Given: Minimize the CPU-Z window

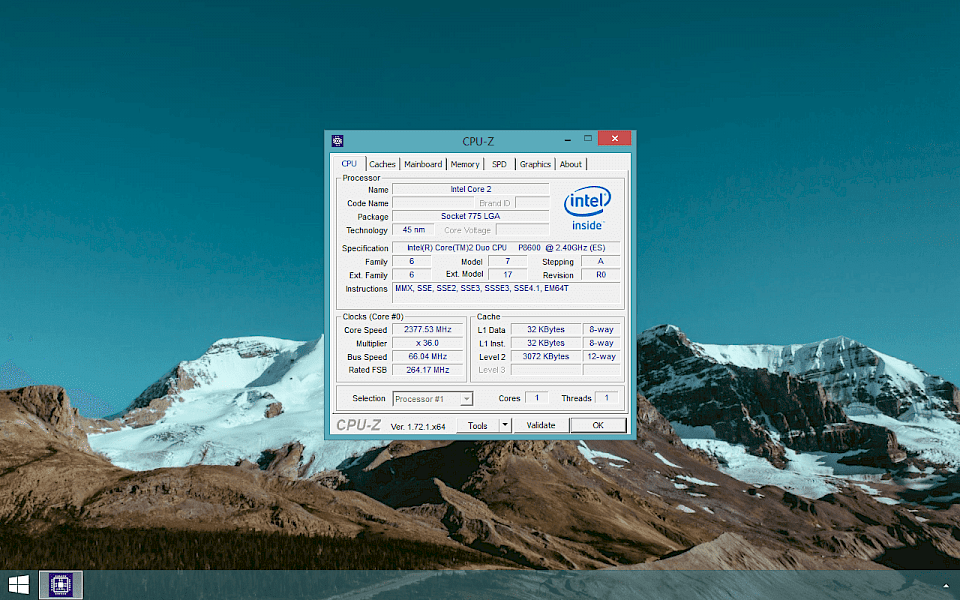Looking at the screenshot, I should [x=568, y=139].
